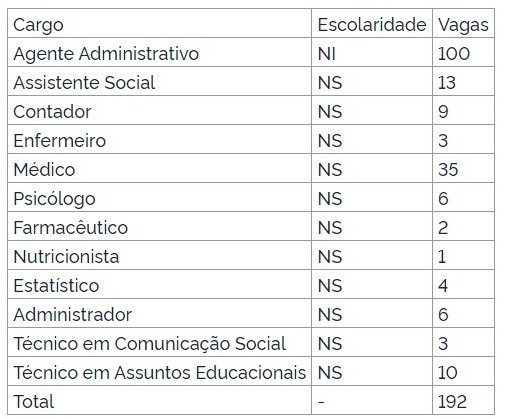Select the Escolaridade column header
Viewport: 509px width, 419px height.
372,25
